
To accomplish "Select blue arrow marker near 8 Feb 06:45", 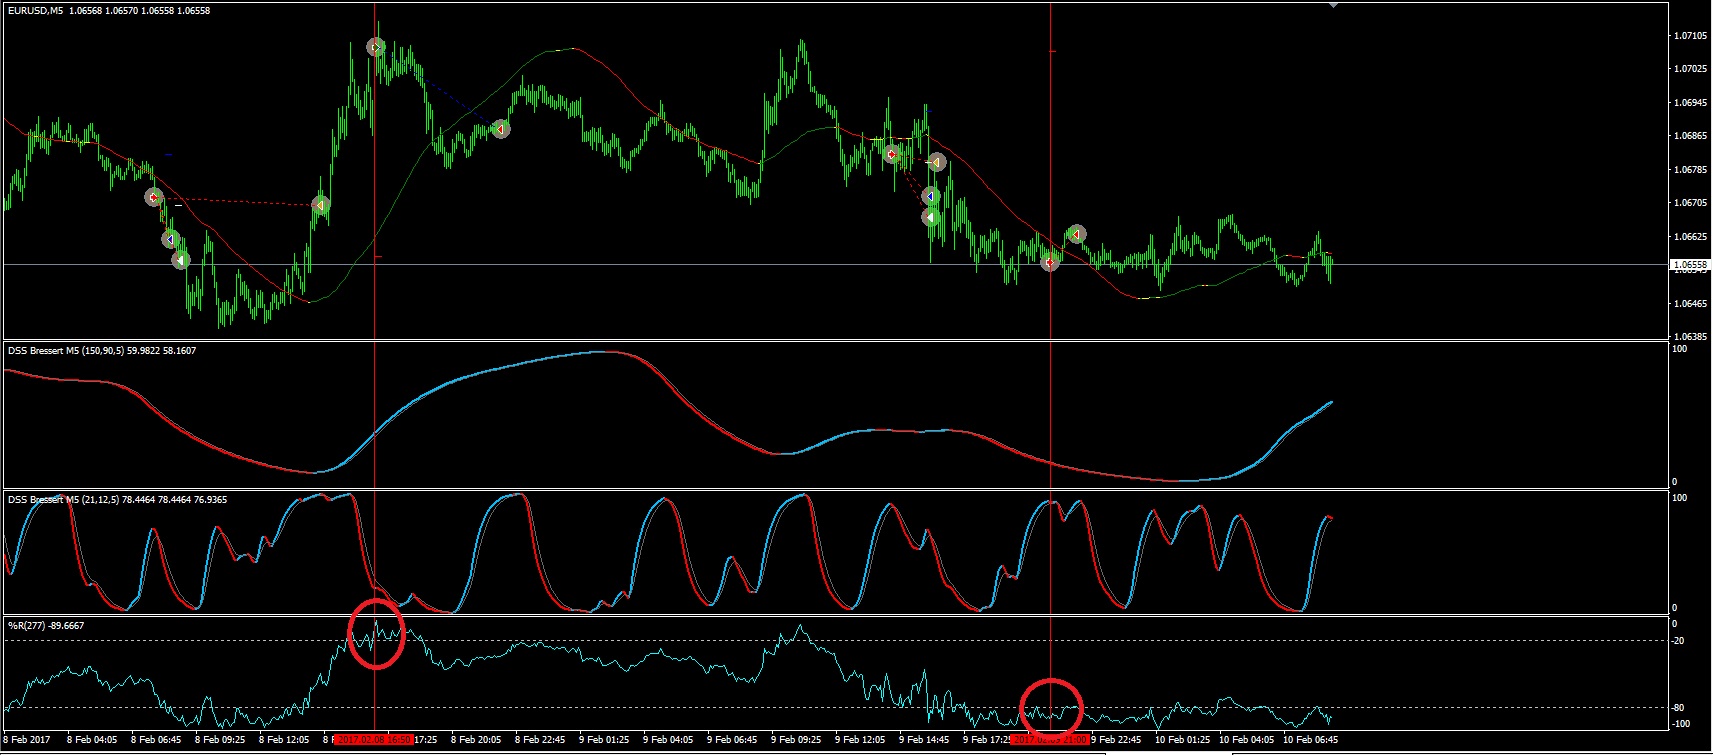I will [171, 239].
